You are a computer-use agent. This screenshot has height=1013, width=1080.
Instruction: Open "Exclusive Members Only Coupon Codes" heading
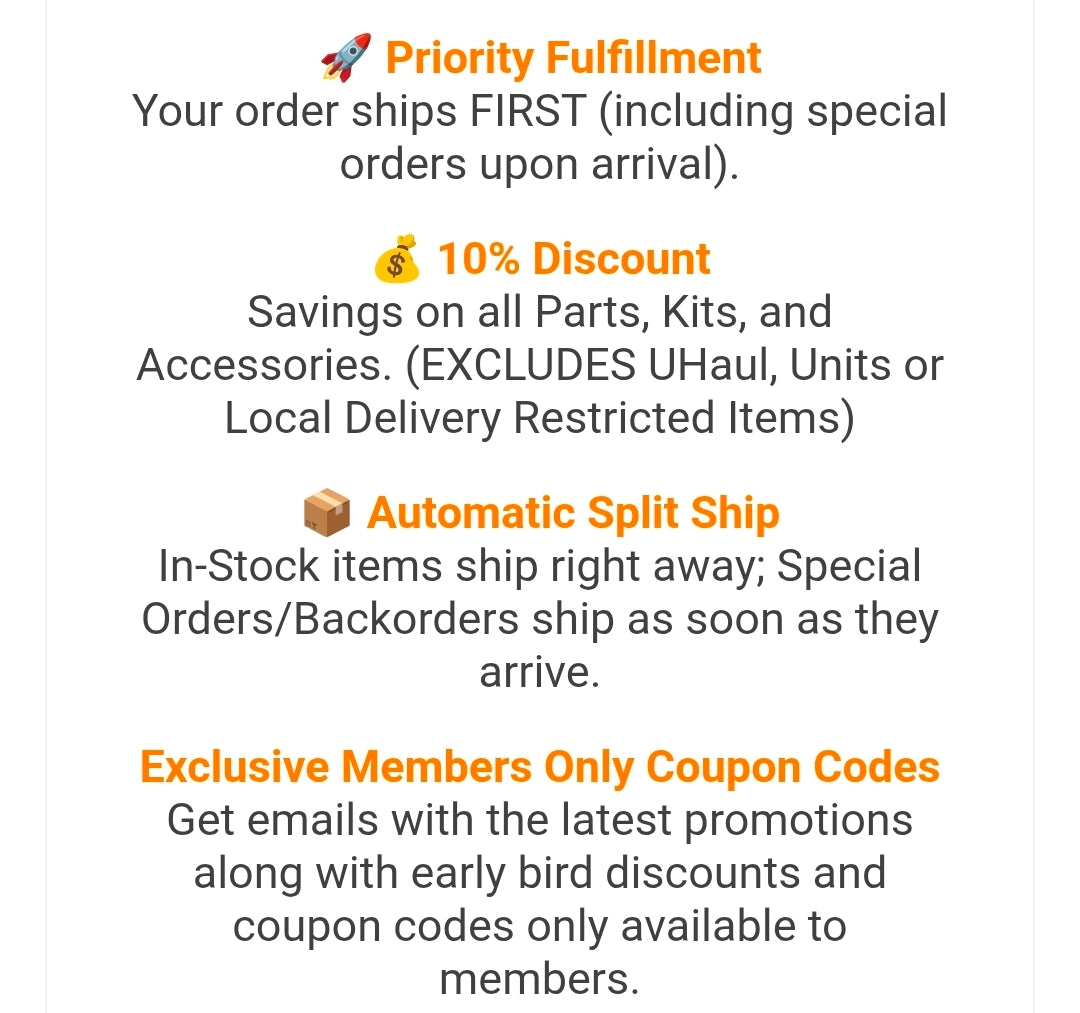pyautogui.click(x=540, y=767)
